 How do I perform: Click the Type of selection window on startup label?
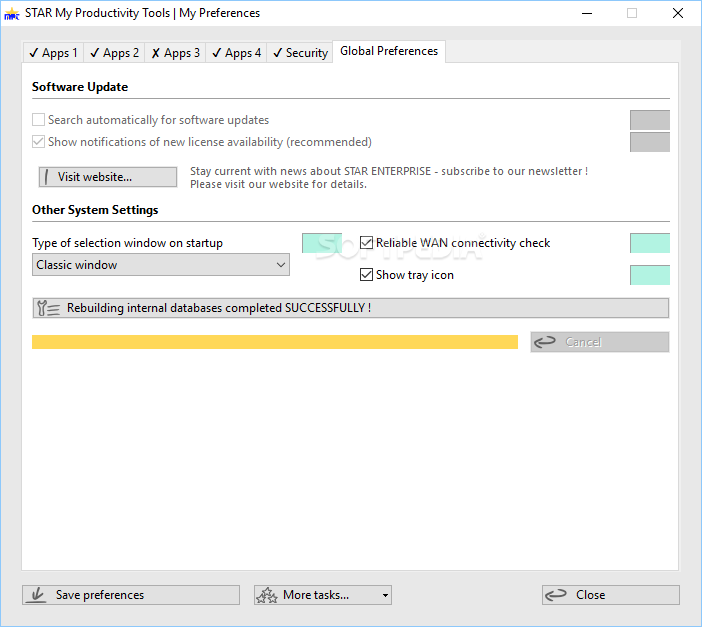click(128, 243)
